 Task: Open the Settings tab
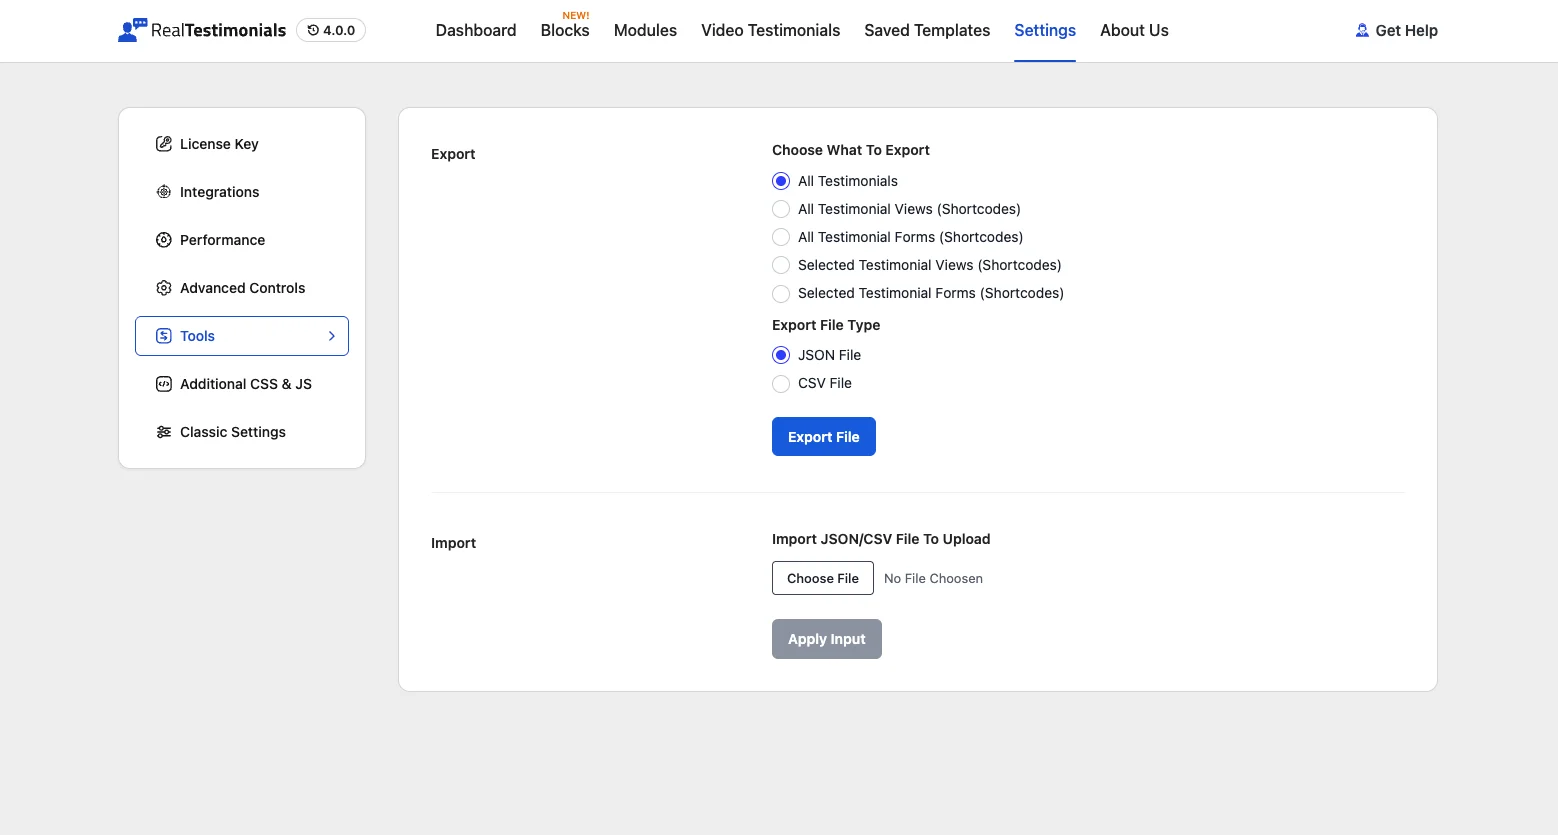1045,30
